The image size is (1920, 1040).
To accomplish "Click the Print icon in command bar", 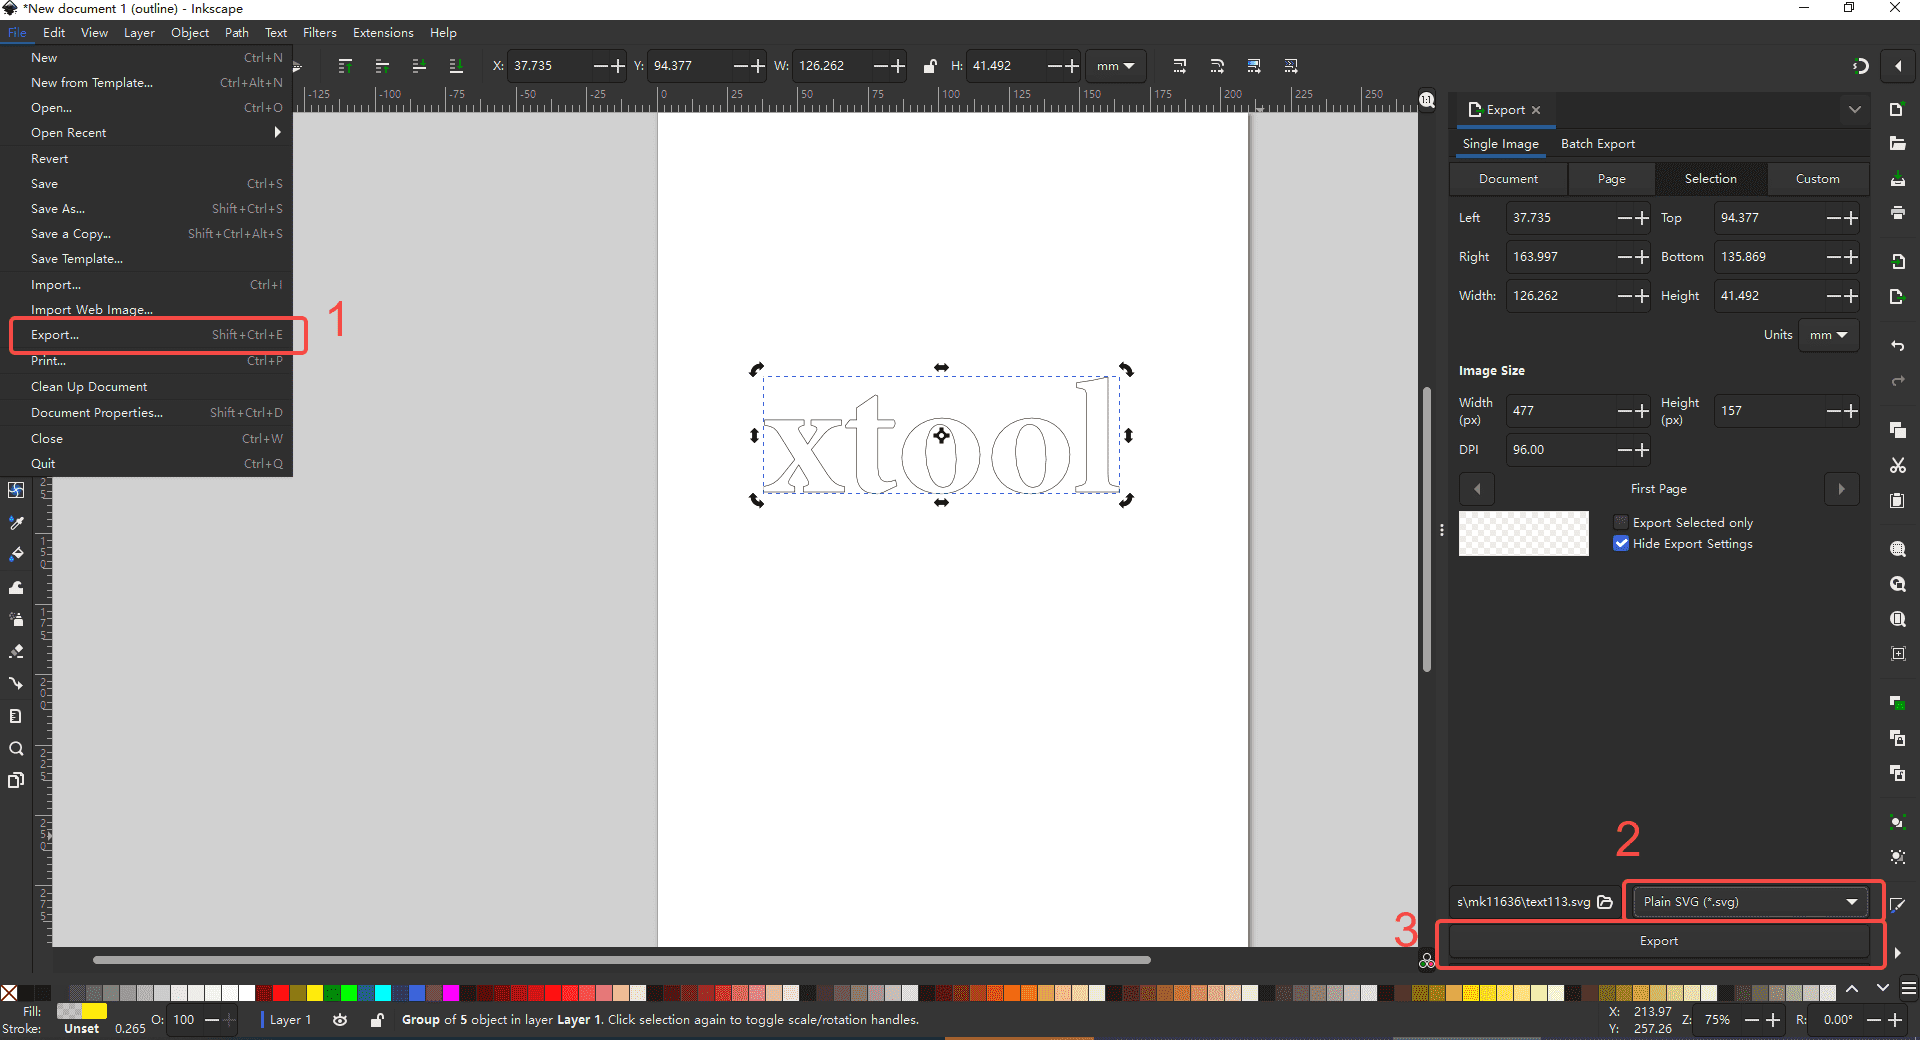I will (x=1897, y=213).
